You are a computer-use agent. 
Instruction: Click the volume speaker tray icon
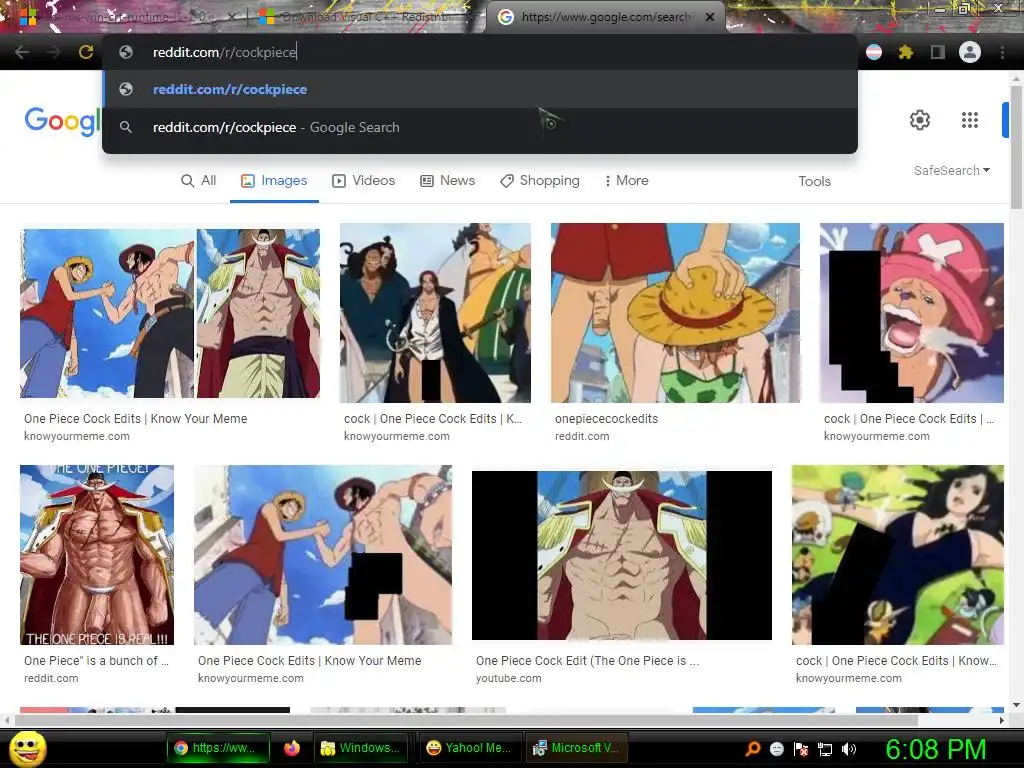pos(849,749)
